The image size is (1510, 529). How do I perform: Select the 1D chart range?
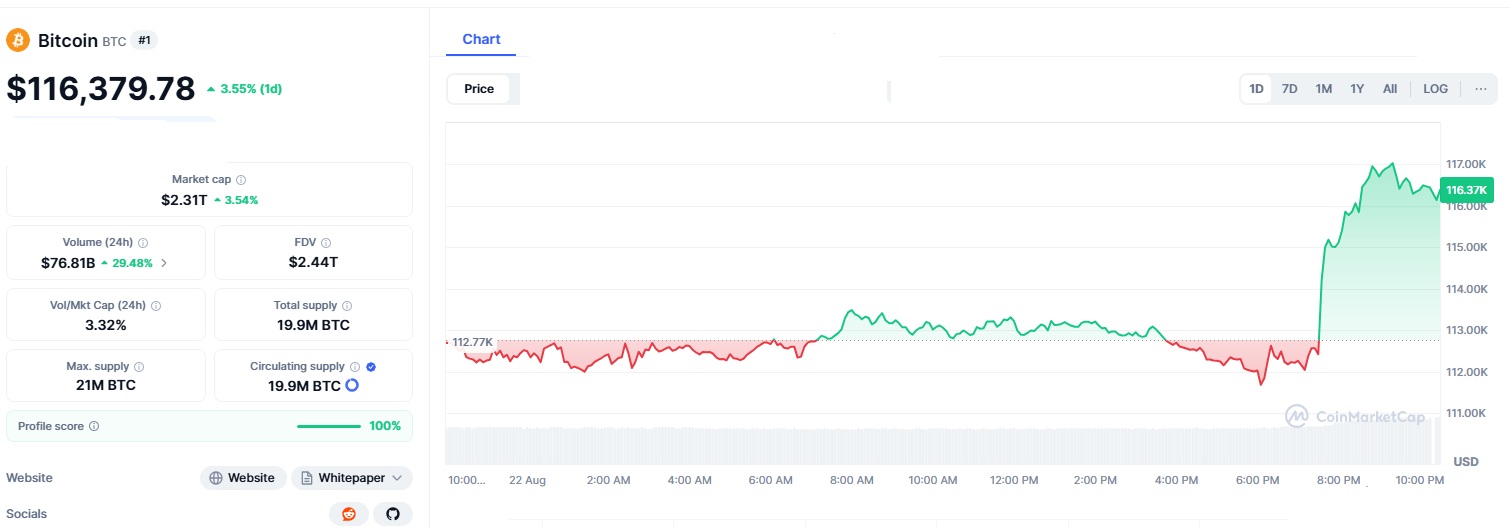(1257, 89)
